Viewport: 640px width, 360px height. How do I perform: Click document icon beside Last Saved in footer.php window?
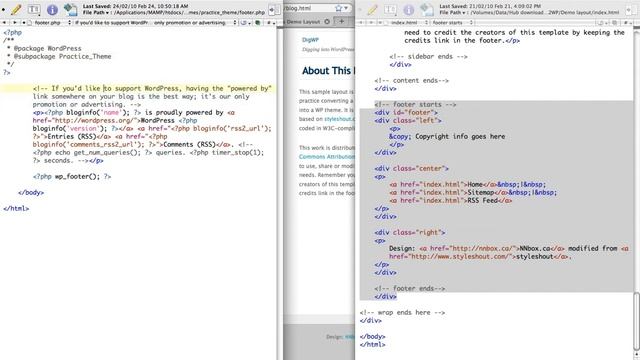pyautogui.click(x=70, y=9)
